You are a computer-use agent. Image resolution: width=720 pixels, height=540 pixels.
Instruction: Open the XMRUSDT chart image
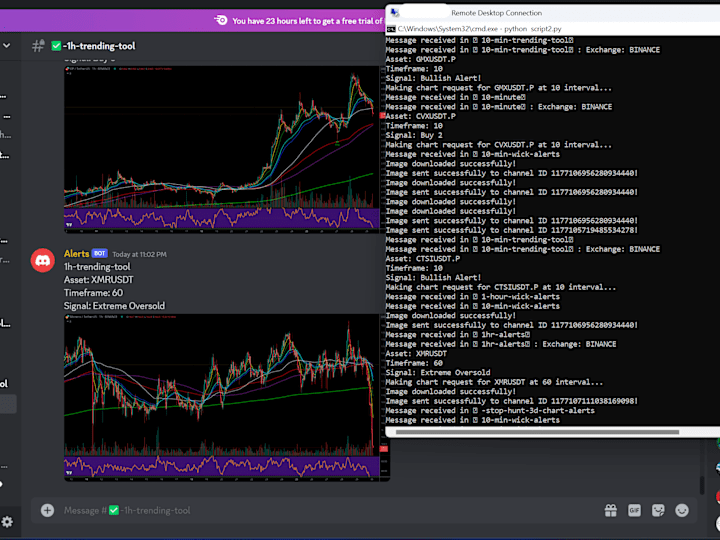[x=227, y=397]
